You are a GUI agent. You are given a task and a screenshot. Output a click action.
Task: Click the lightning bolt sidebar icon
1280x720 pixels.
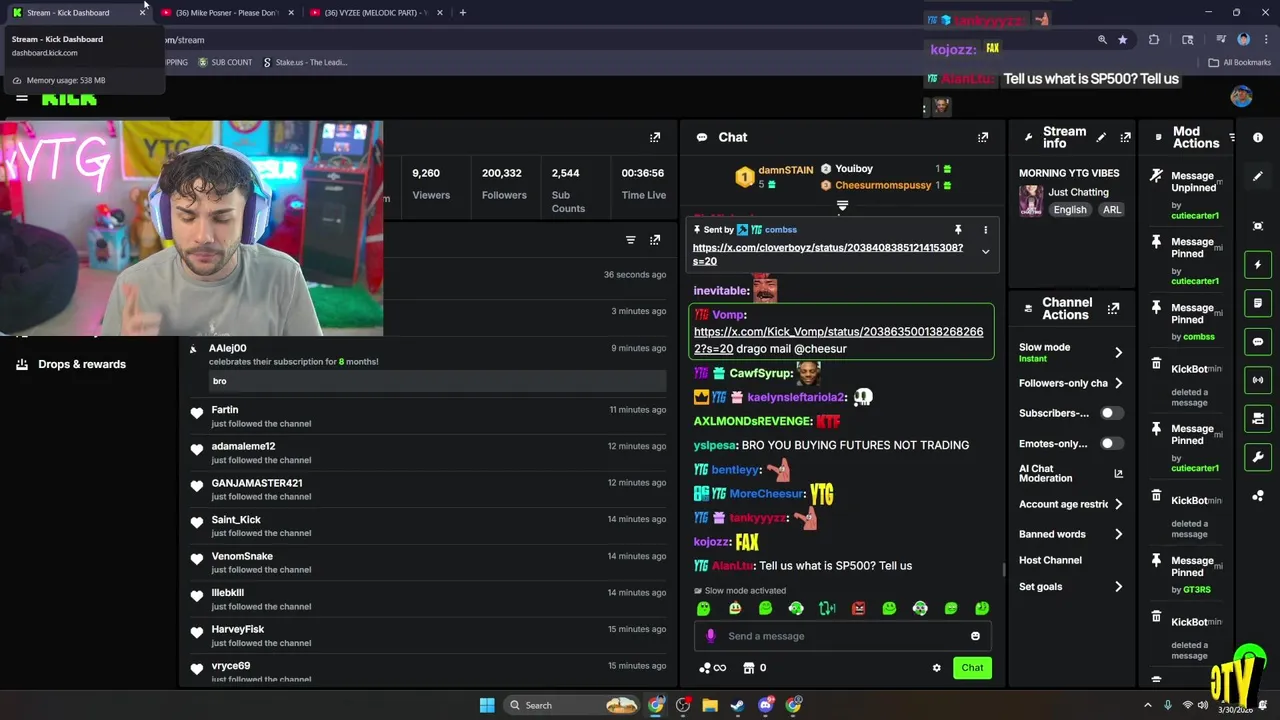pos(1258,265)
